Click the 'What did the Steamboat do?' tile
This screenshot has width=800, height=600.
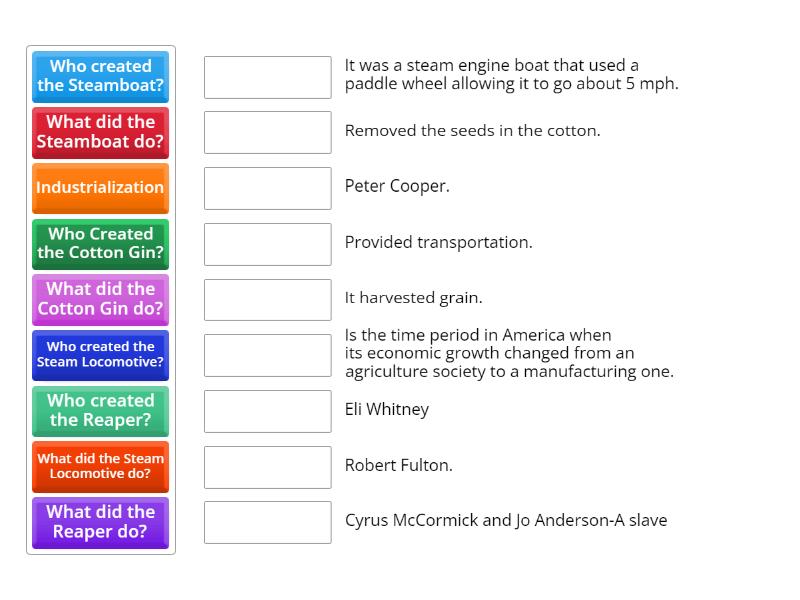coord(100,132)
